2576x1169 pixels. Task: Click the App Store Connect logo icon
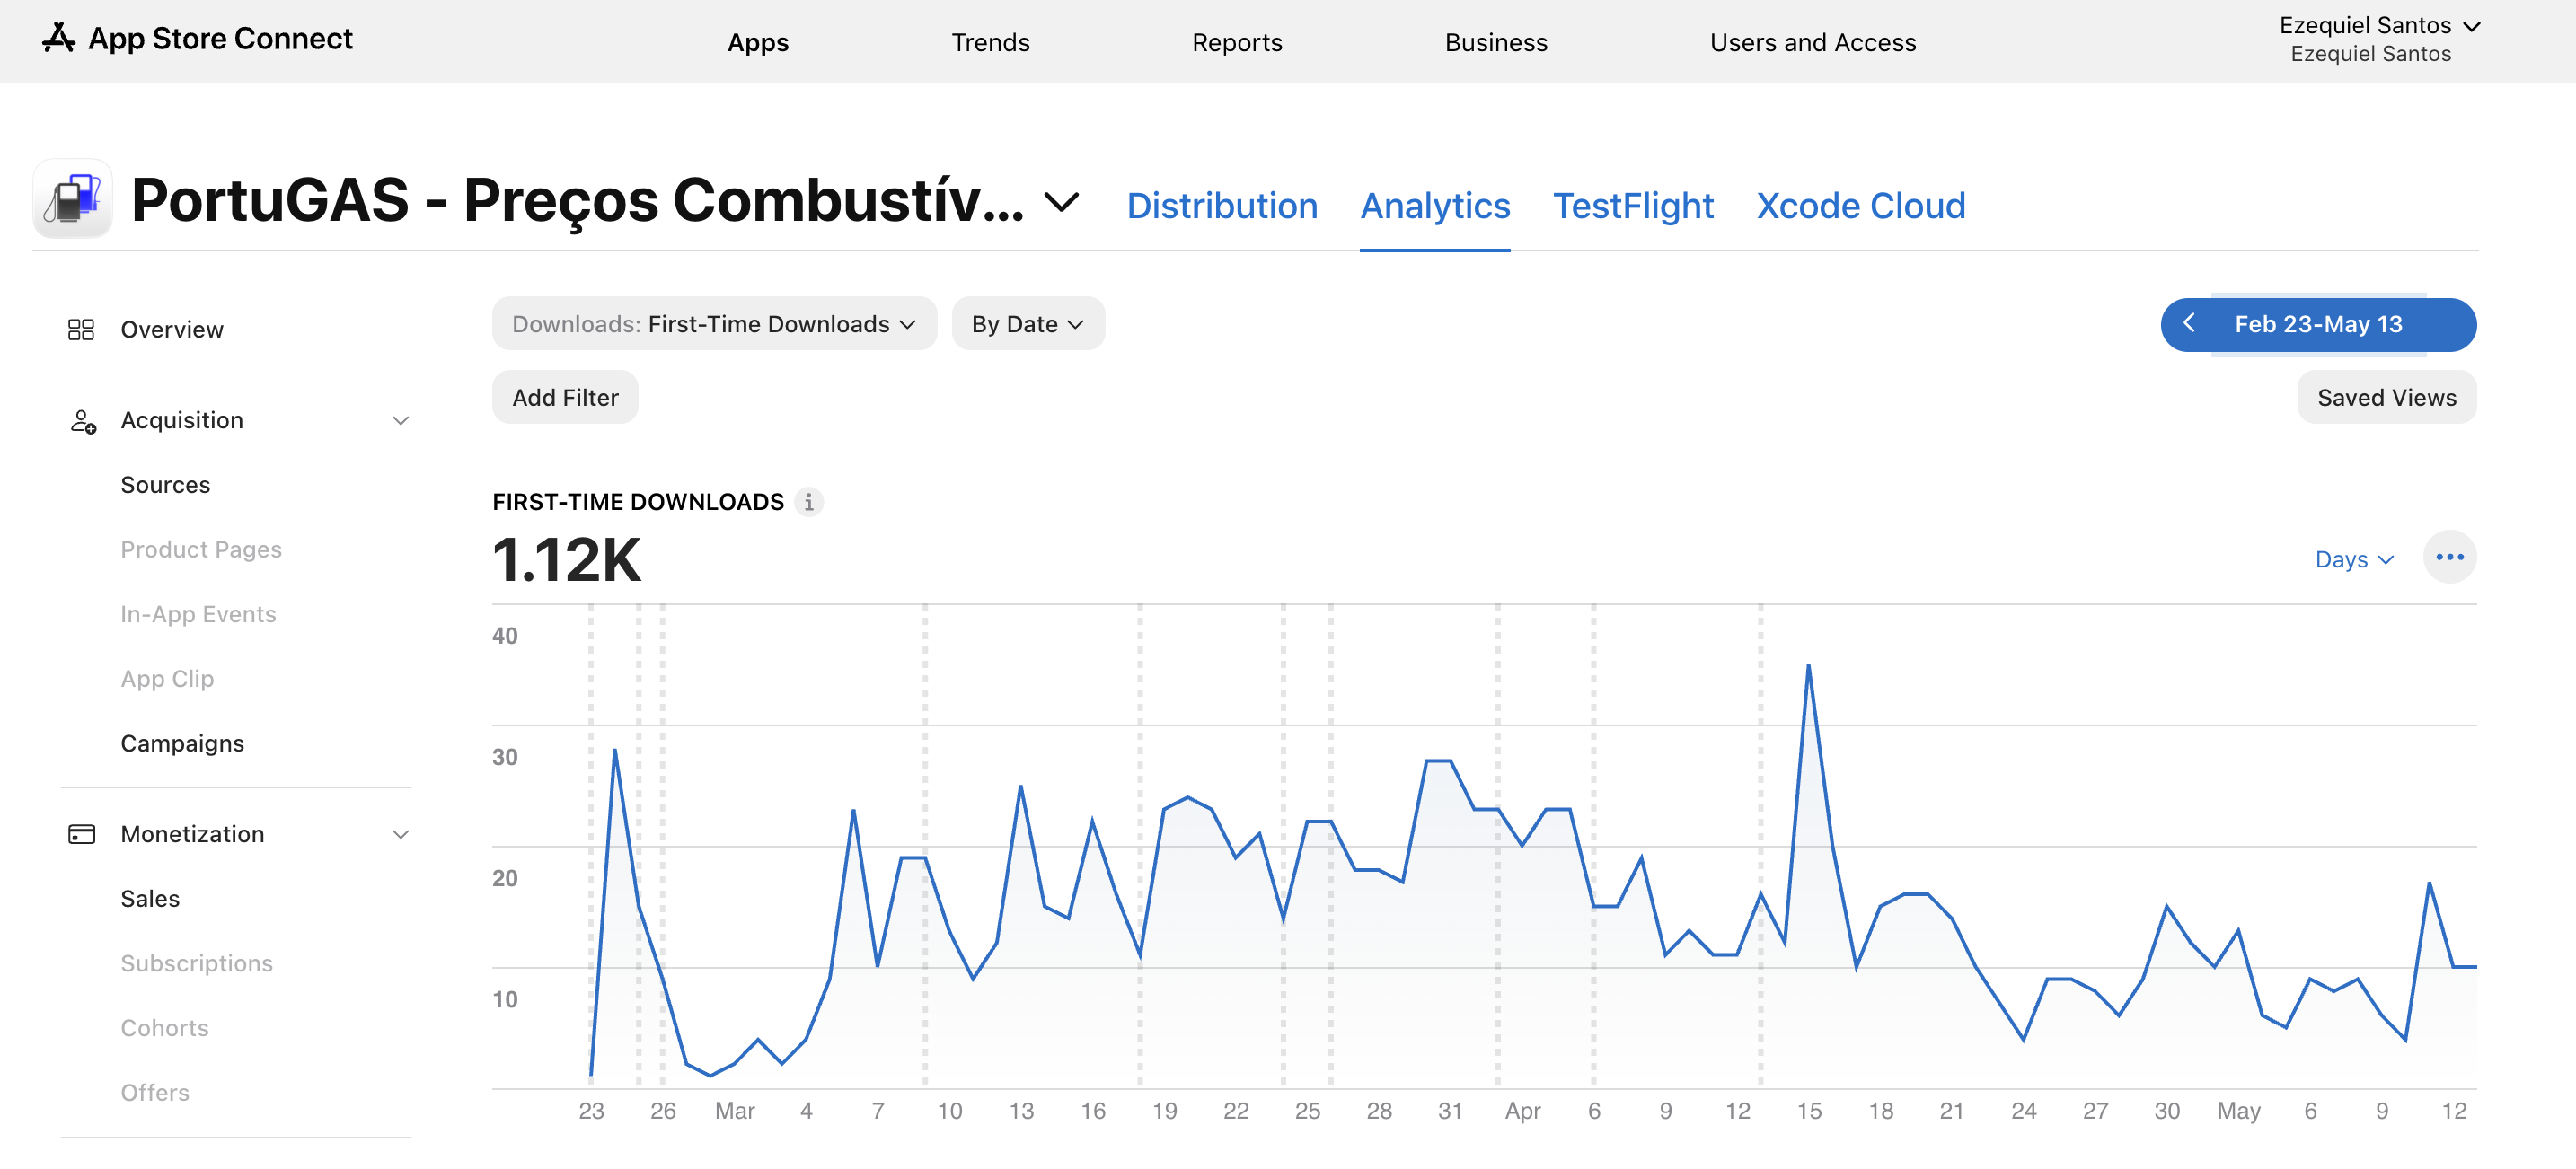click(59, 38)
